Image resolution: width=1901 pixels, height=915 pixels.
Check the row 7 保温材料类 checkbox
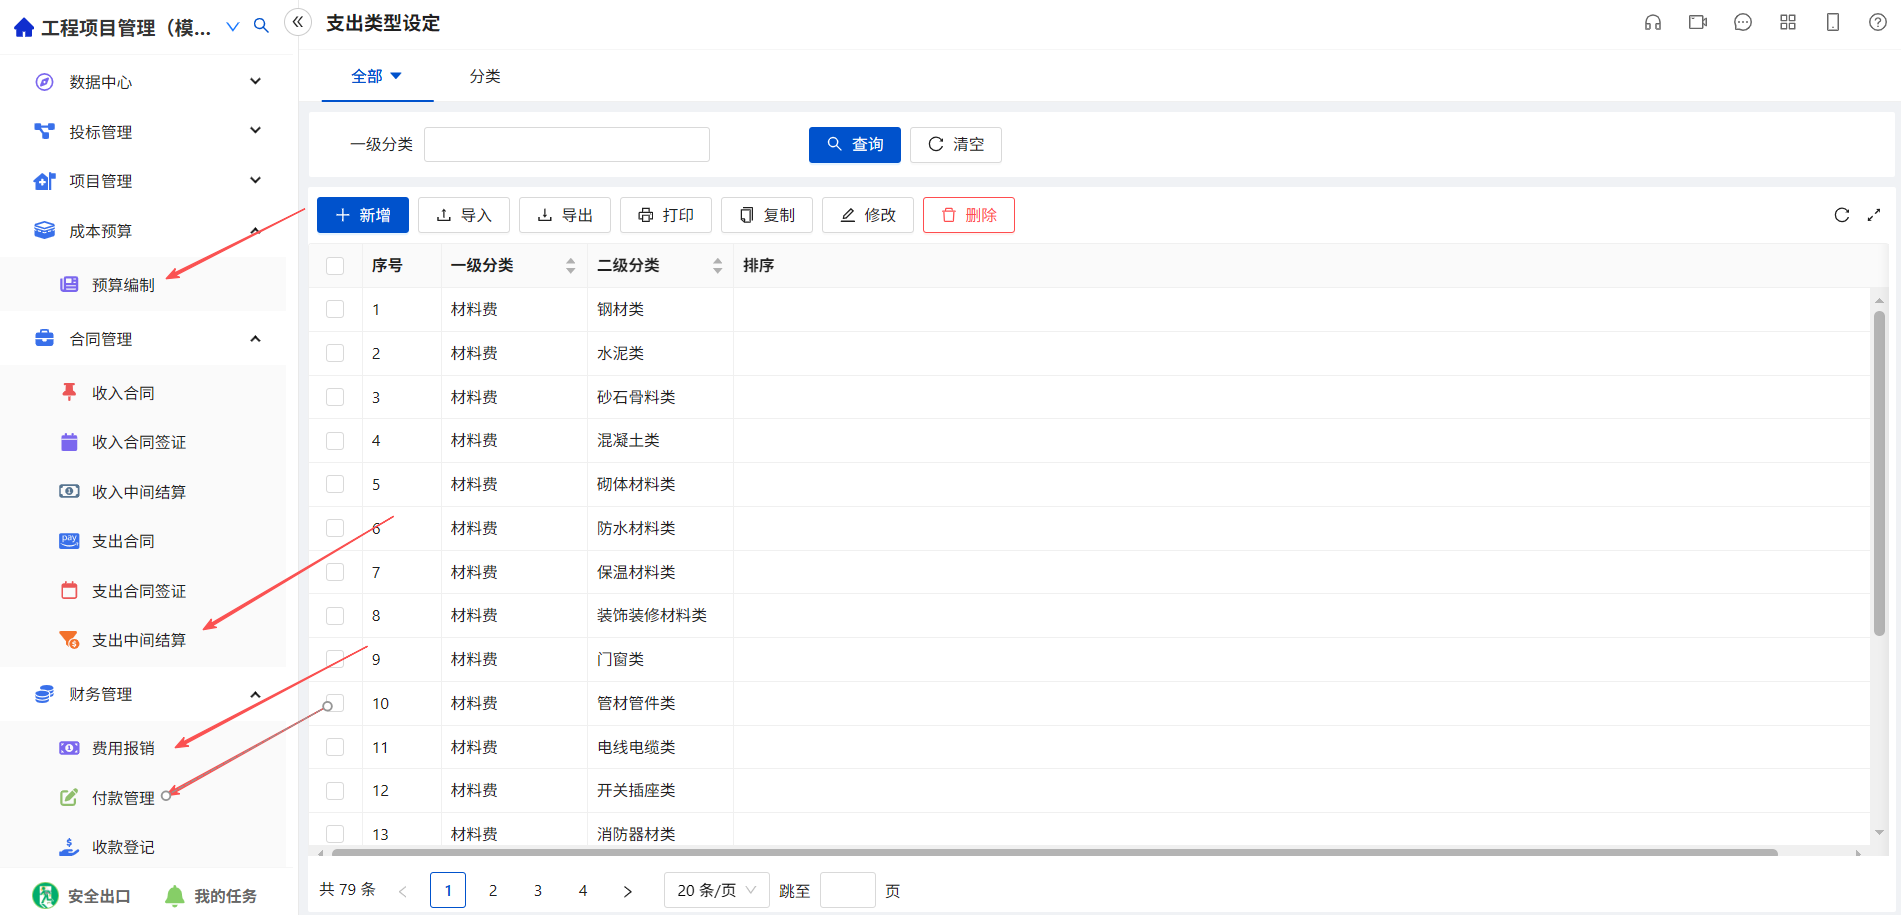click(x=335, y=572)
